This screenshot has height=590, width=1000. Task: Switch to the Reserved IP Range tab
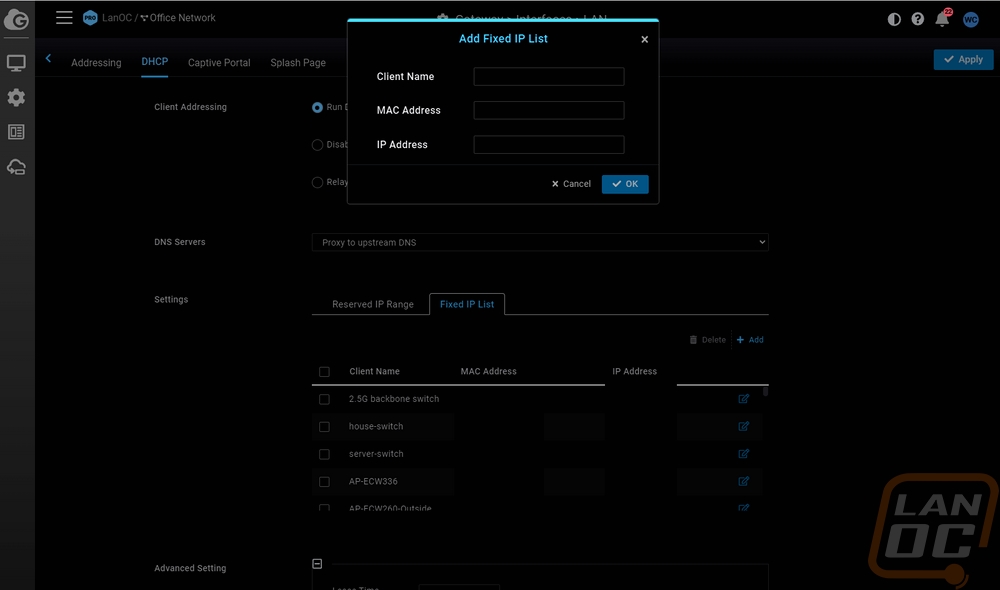pyautogui.click(x=372, y=304)
